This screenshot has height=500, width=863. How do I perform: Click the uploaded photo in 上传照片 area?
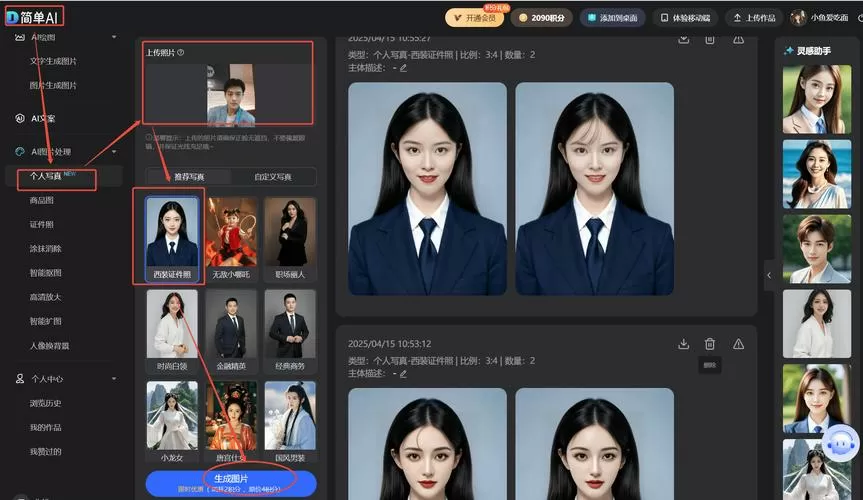231,94
